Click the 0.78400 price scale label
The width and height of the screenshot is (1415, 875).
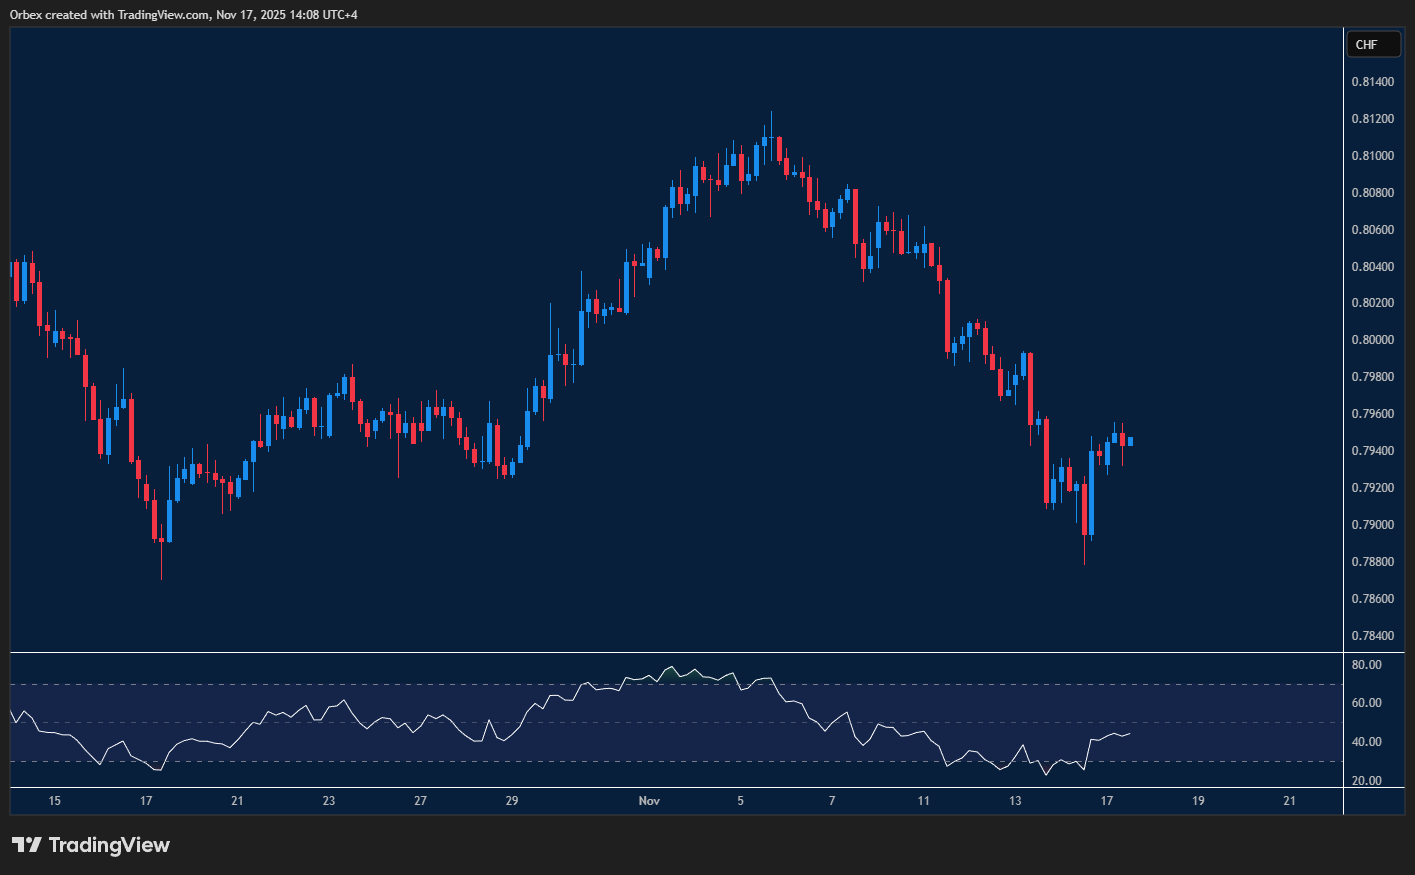[x=1372, y=636]
